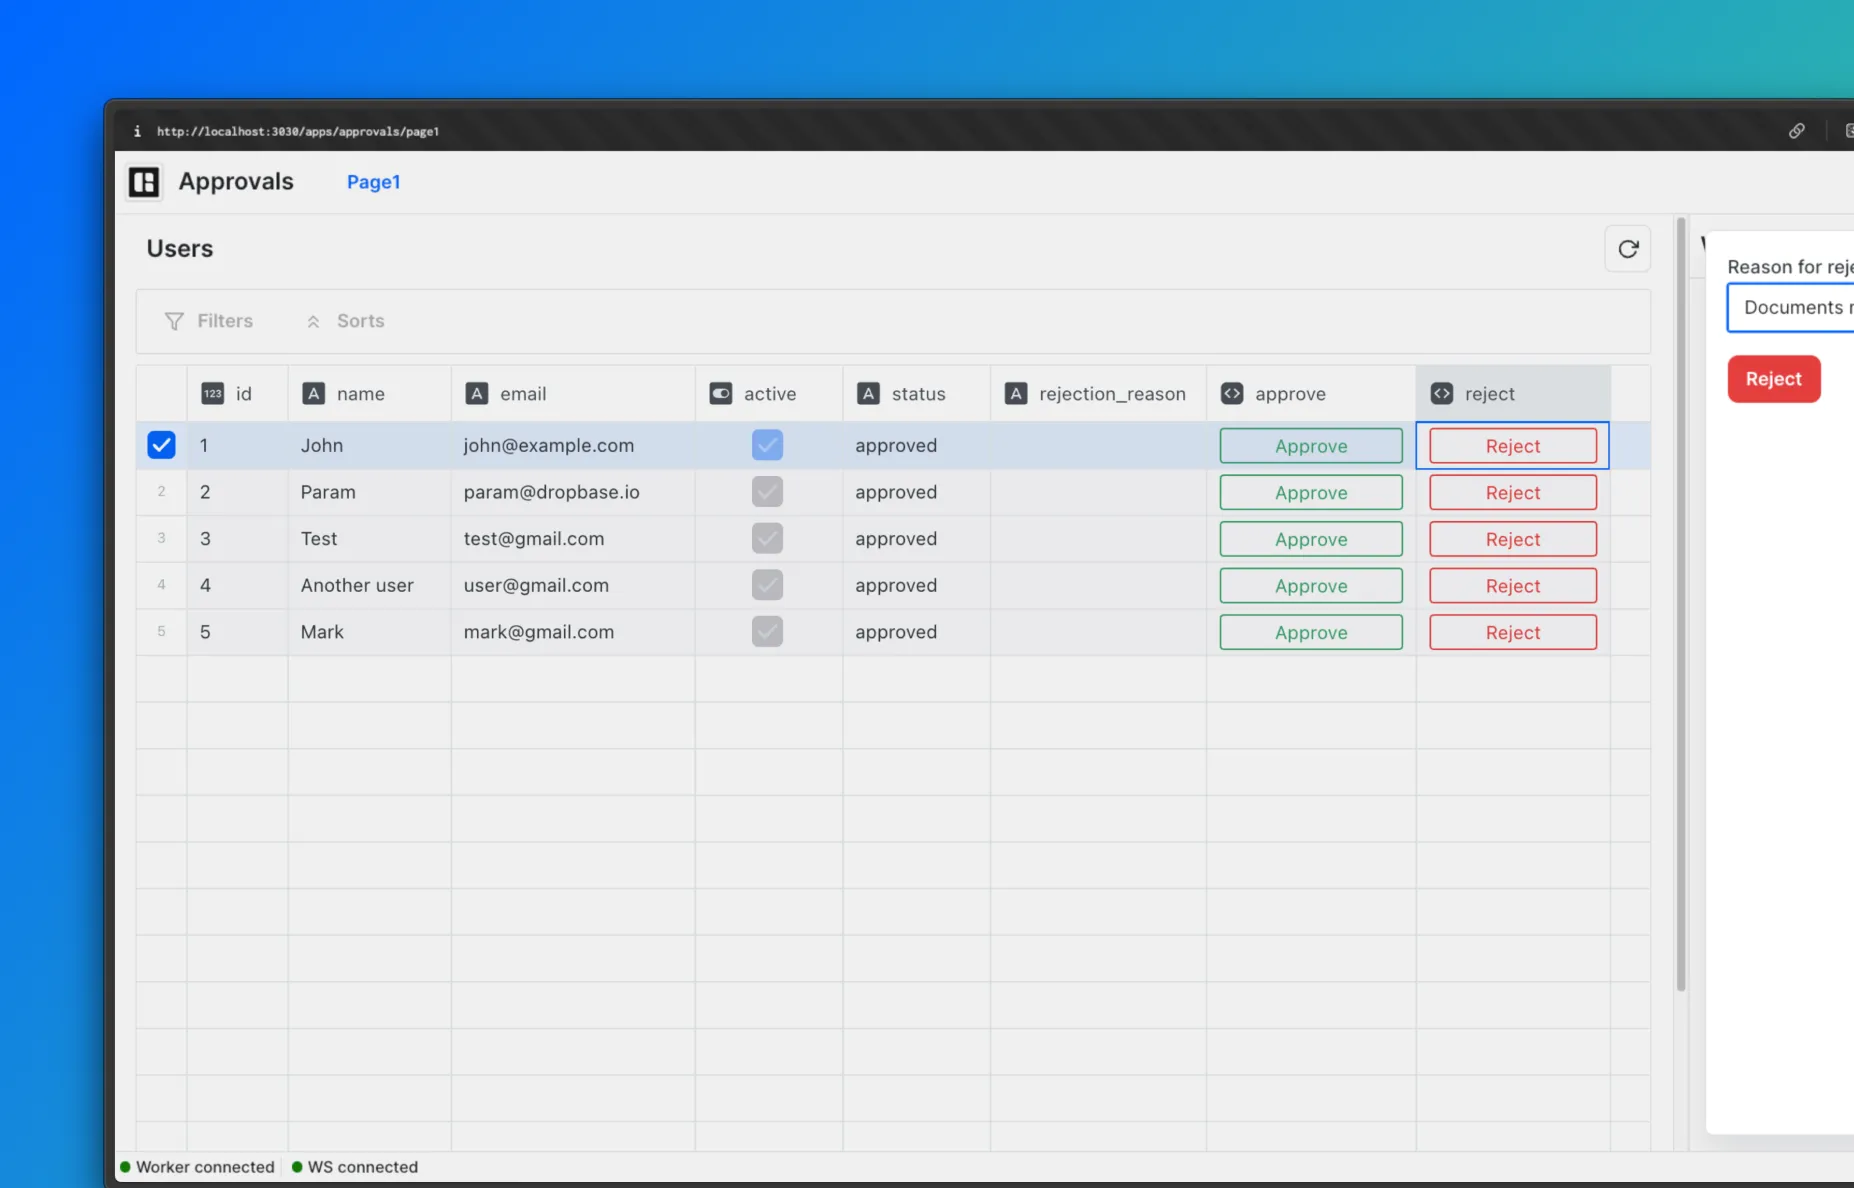Toggle the active checkbox in Mark's row
This screenshot has height=1188, width=1854.
(766, 631)
